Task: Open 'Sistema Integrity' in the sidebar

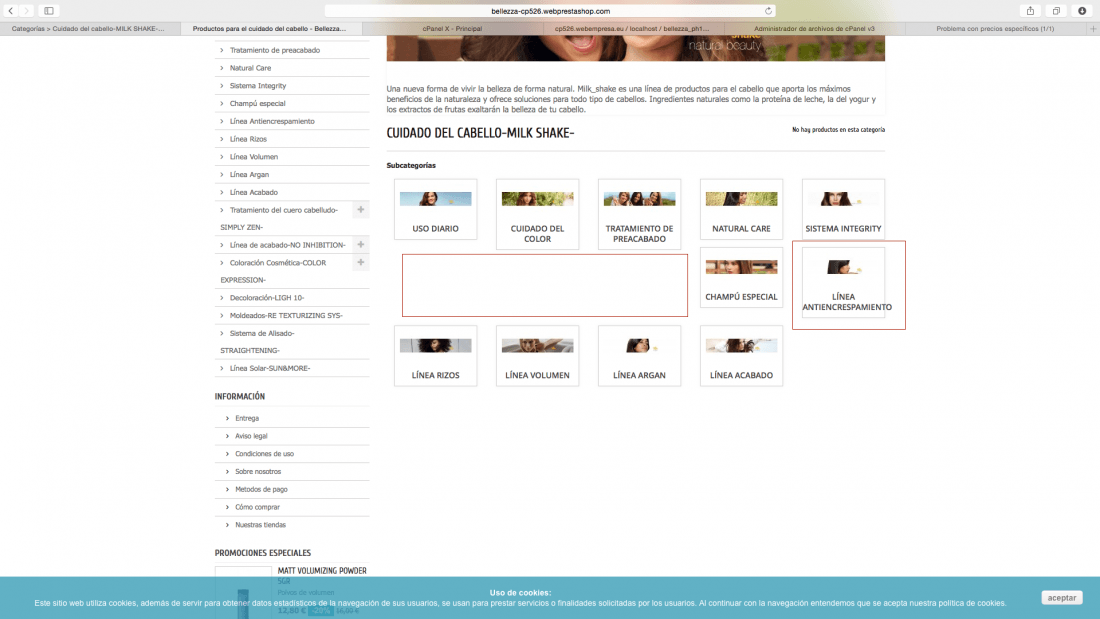Action: pyautogui.click(x=257, y=86)
